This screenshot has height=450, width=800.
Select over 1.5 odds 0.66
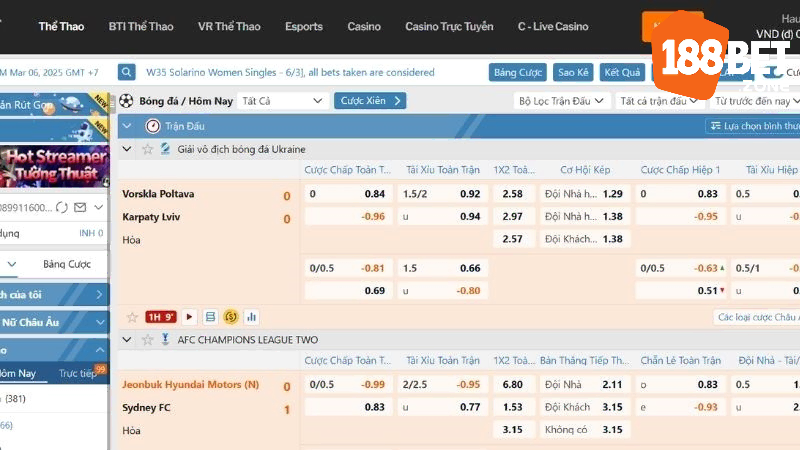tap(442, 268)
